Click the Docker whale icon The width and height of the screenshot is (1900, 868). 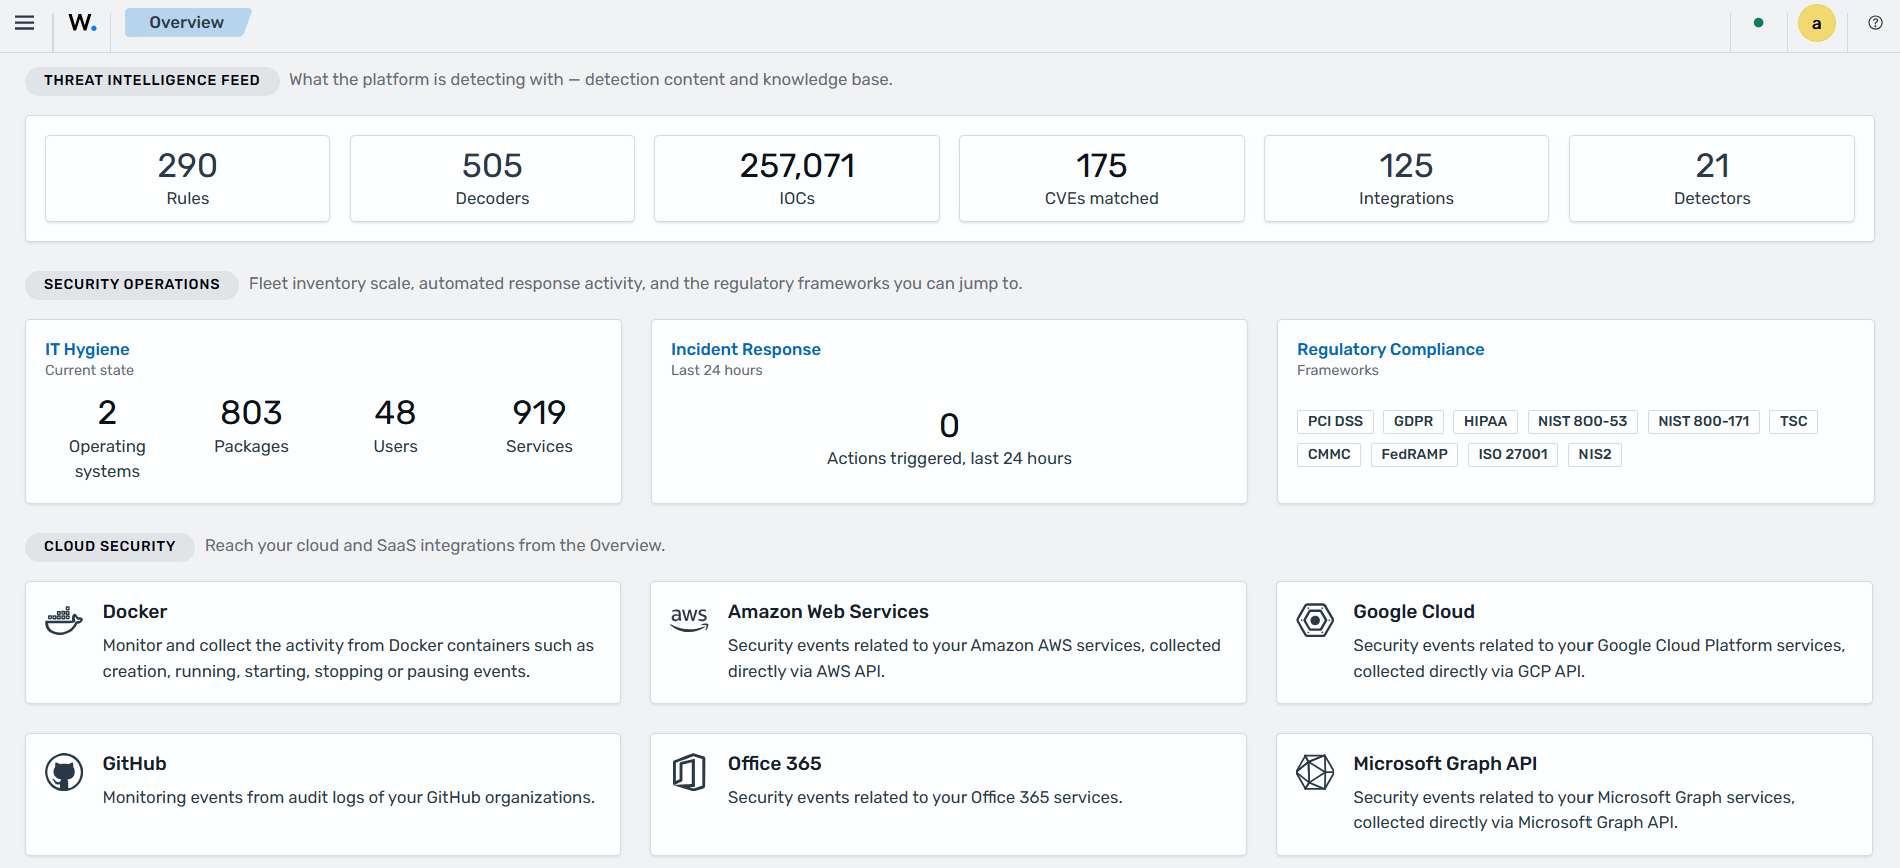(x=64, y=620)
